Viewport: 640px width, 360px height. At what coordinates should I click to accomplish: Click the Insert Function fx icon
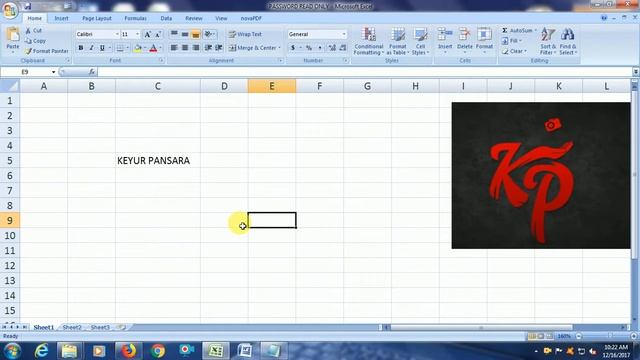point(92,72)
